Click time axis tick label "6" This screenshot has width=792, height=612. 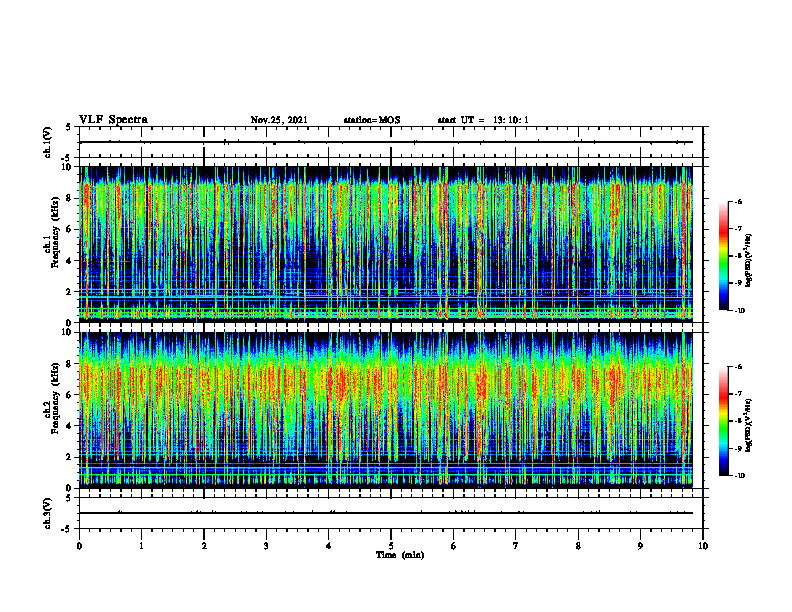pos(454,546)
